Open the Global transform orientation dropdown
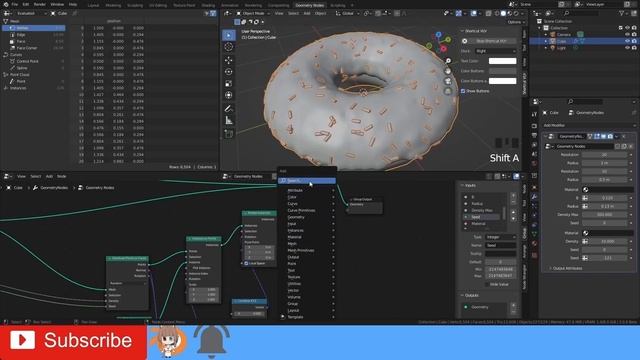The height and width of the screenshot is (360, 640). point(349,13)
